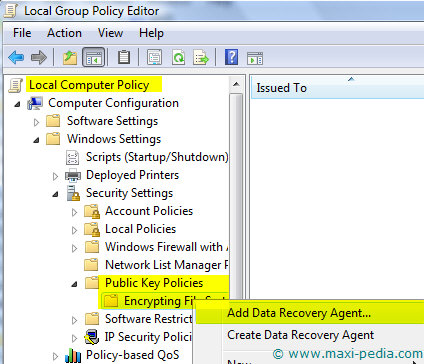Click the Windows Firewall folder icon
Viewport: 424px width, 364px height.
pyautogui.click(x=92, y=247)
